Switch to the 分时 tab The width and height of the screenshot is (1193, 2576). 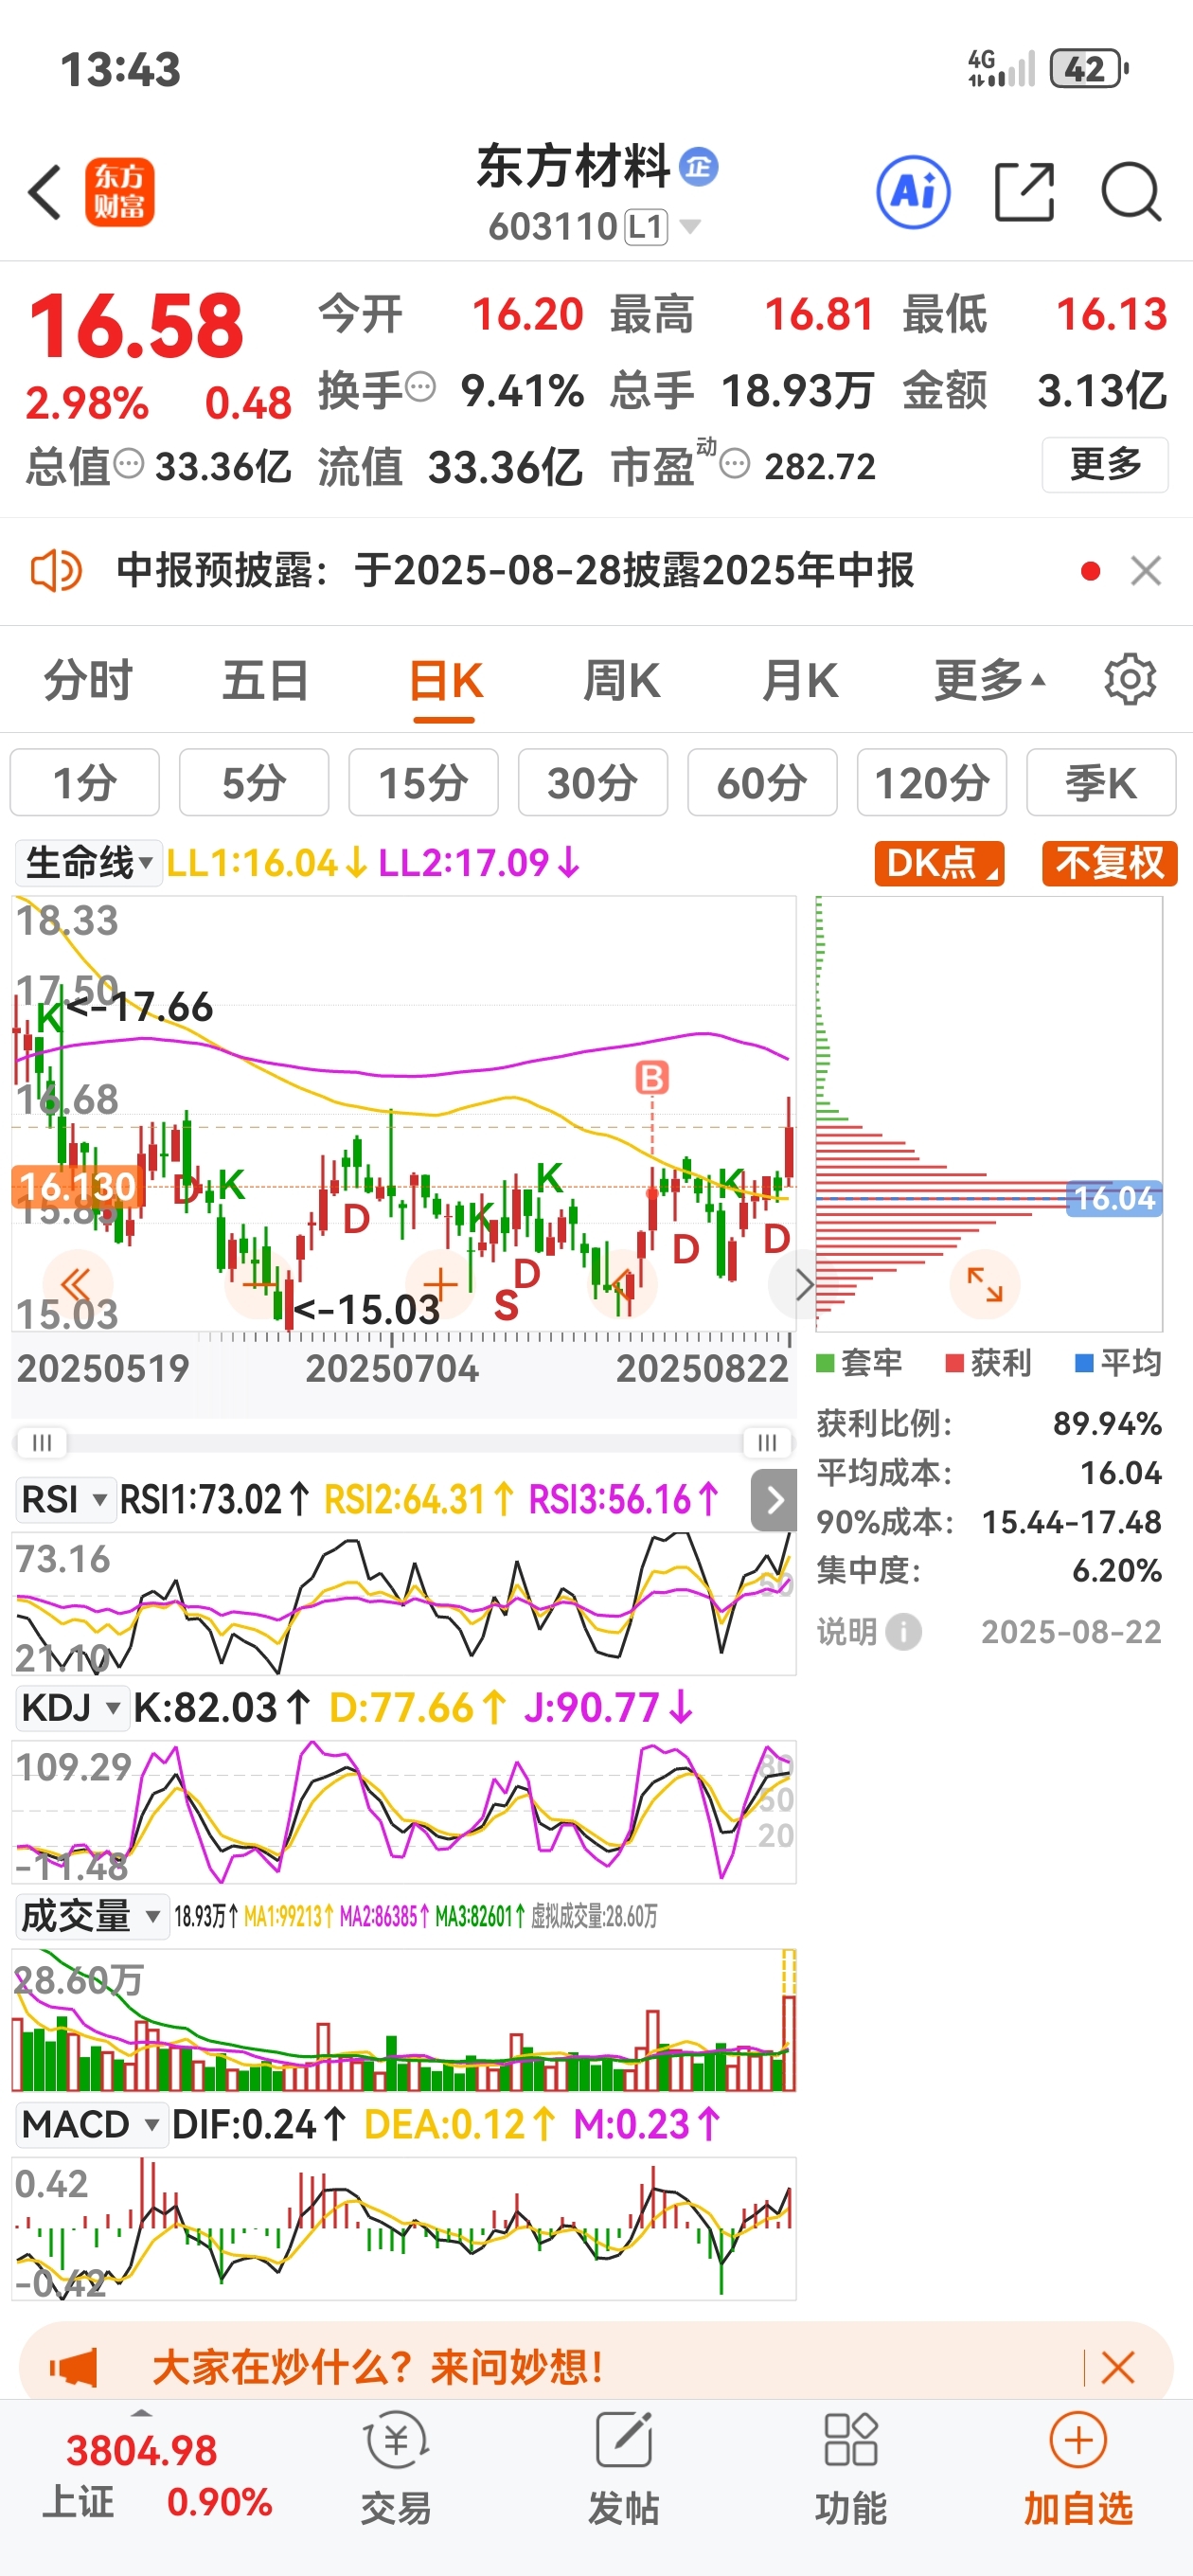(88, 680)
